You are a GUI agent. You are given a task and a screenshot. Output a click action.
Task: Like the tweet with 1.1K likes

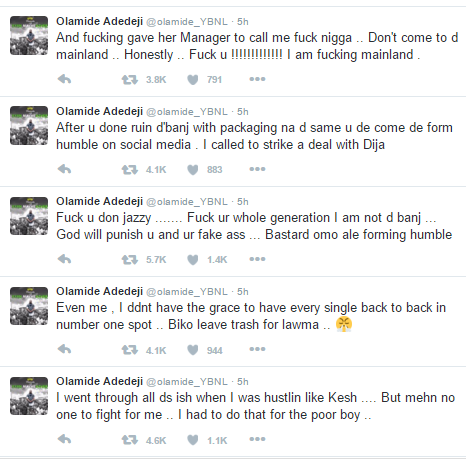pos(193,440)
